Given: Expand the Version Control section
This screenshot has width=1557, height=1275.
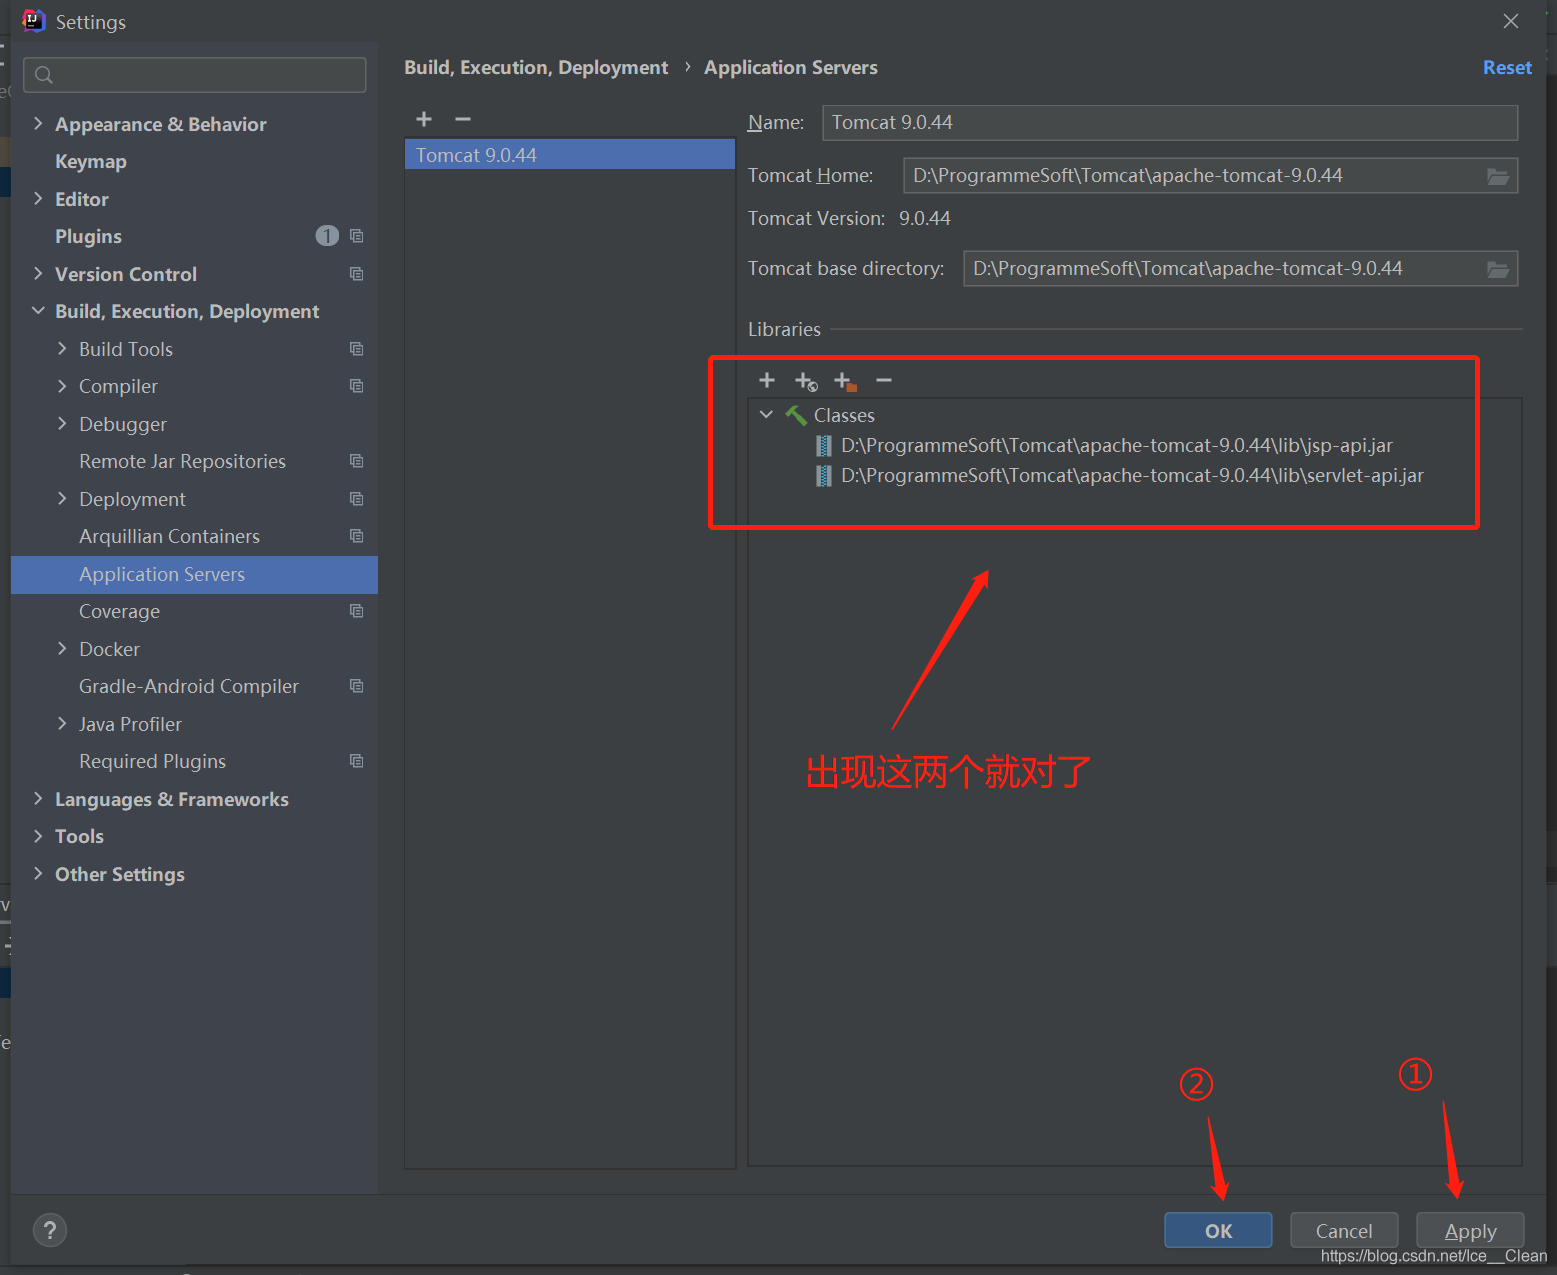Looking at the screenshot, I should tap(38, 274).
